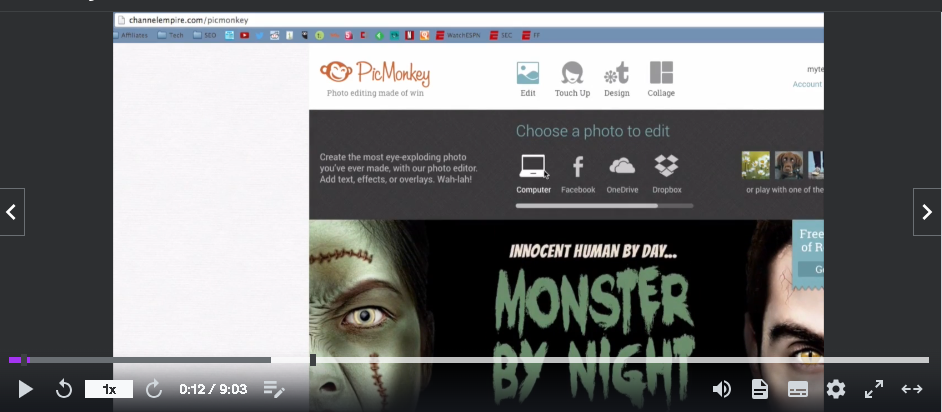Click the 'Monster by Night' banner
The image size is (942, 412).
[x=566, y=315]
